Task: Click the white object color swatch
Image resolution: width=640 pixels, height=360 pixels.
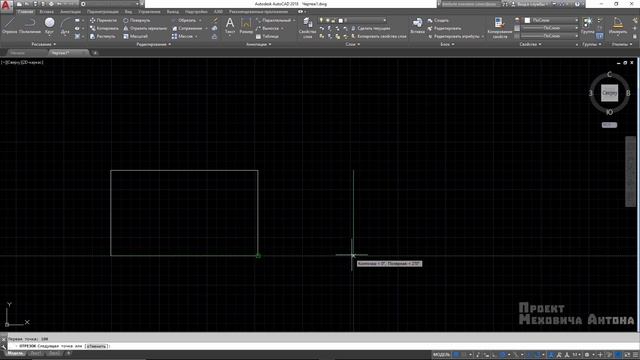Action: (x=527, y=20)
